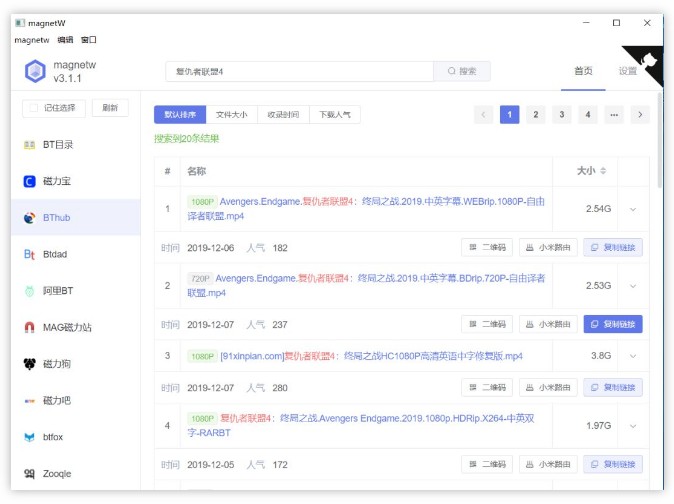Switch to 设置 tab
The image size is (674, 504).
628,71
